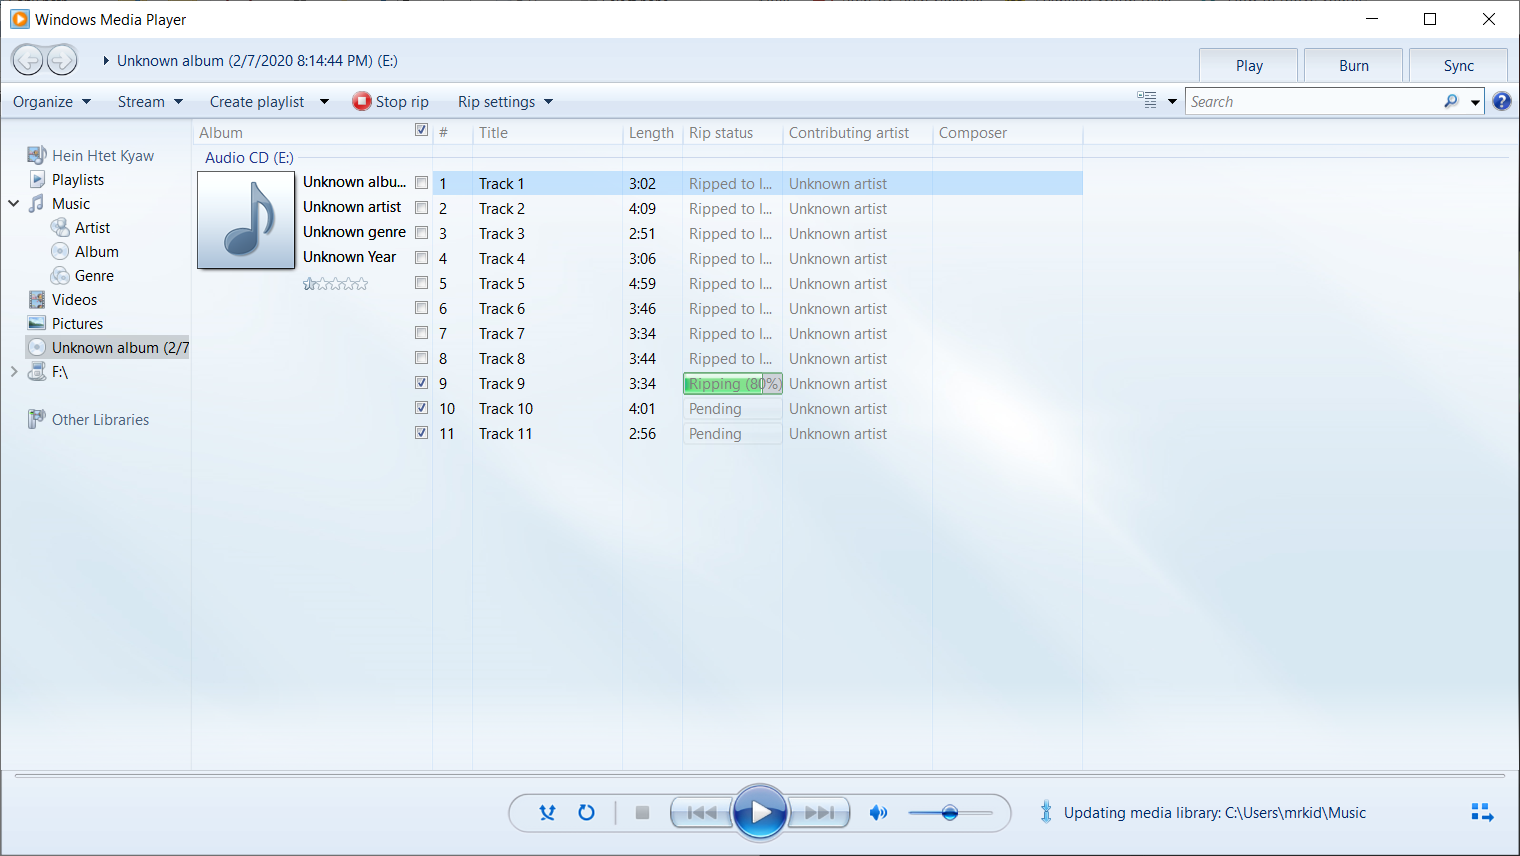
Task: Check the Track 2 rip checkbox
Action: [x=421, y=208]
